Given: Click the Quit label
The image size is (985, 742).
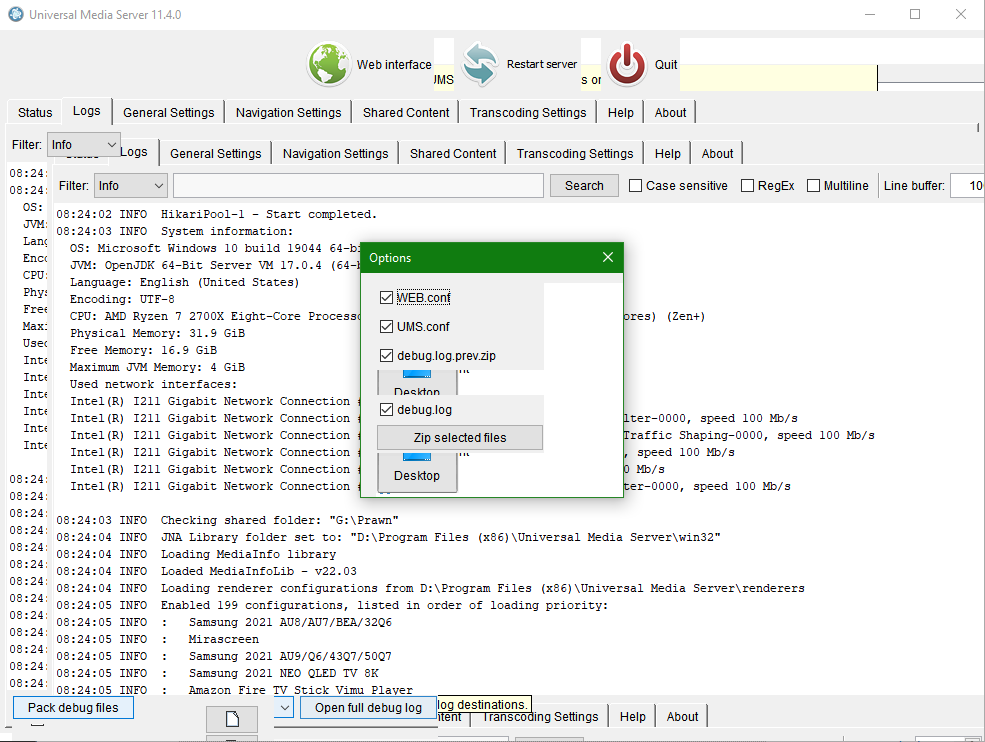Looking at the screenshot, I should [x=666, y=64].
